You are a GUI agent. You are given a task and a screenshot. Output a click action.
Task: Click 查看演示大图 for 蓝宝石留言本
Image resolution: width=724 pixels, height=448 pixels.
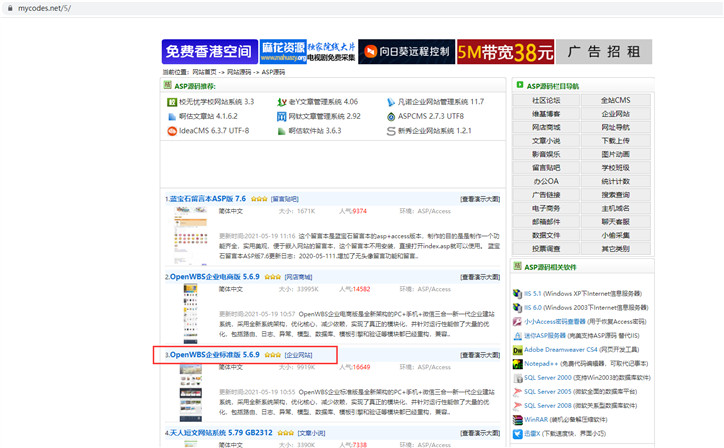480,199
